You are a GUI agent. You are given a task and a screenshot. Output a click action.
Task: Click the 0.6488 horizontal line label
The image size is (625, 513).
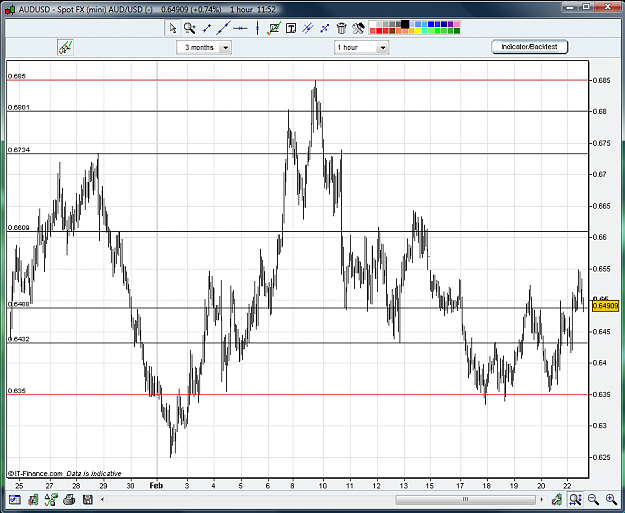[18, 304]
